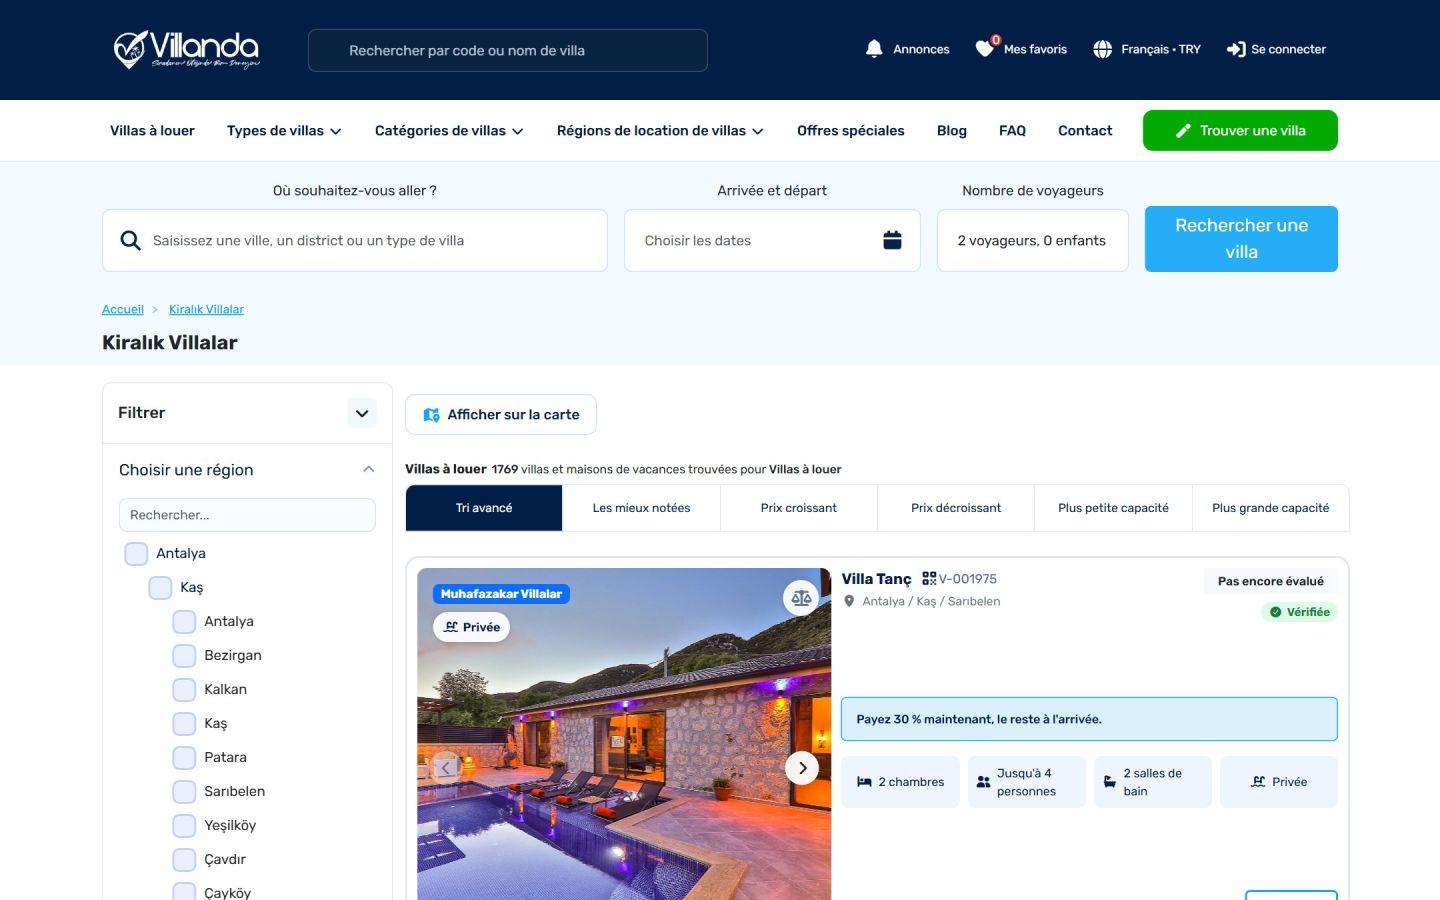1440x900 pixels.
Task: Select the Tri avancé sort tab
Action: coord(484,508)
